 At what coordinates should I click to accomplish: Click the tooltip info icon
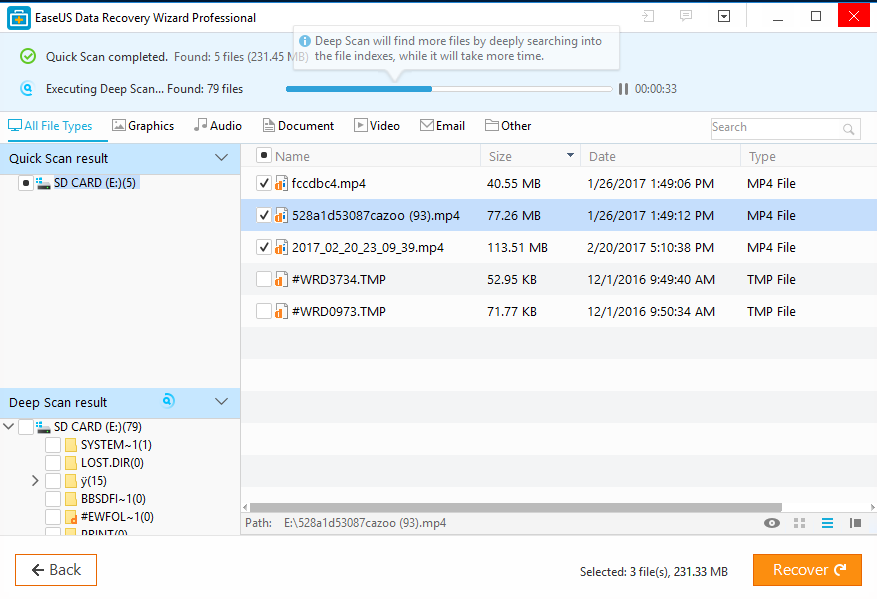[x=305, y=41]
